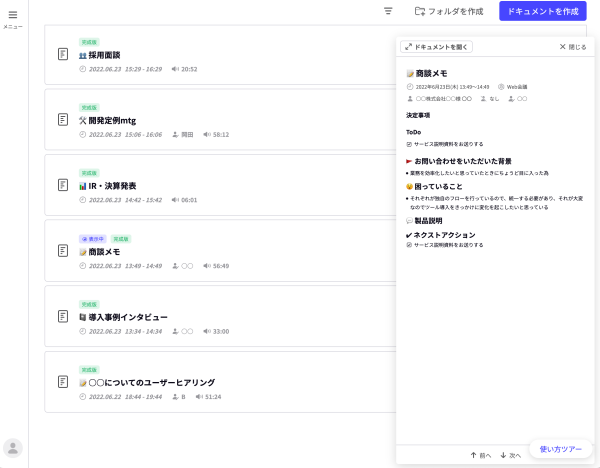Click the document icon beside 採用面談

click(63, 54)
